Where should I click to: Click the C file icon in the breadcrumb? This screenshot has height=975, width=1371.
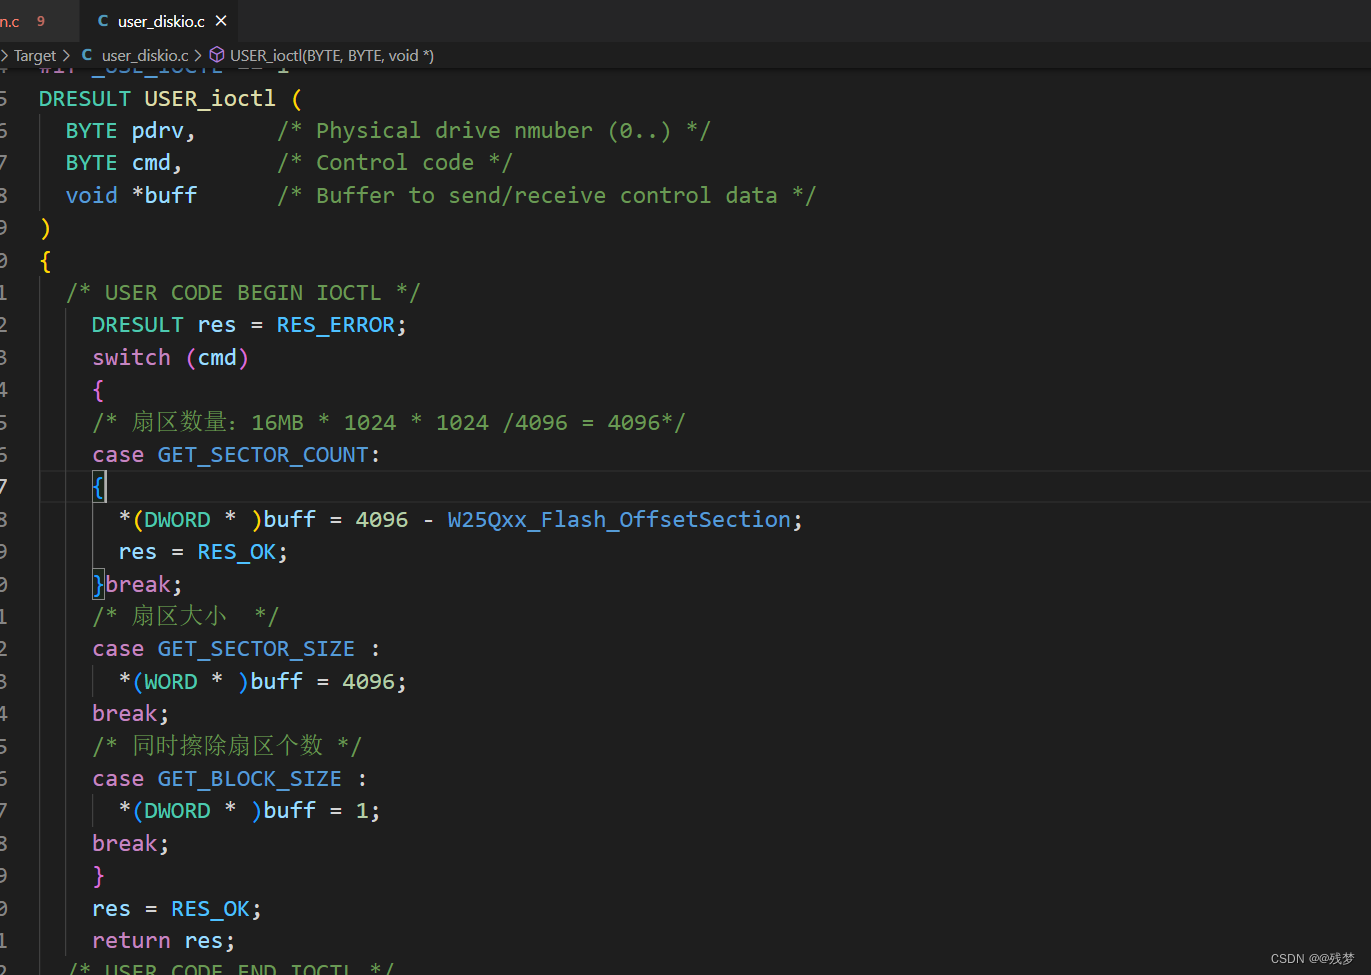click(x=87, y=56)
